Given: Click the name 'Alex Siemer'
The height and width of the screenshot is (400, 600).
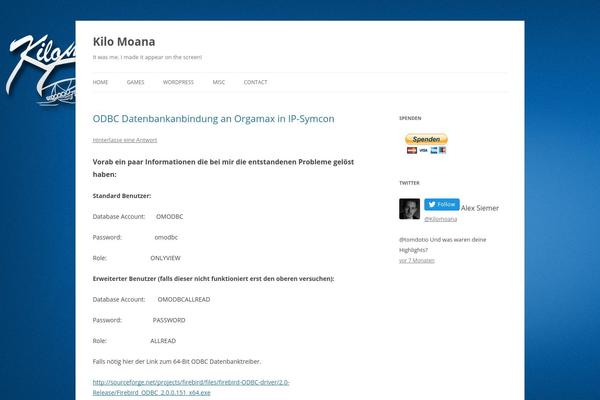Looking at the screenshot, I should click(480, 208).
